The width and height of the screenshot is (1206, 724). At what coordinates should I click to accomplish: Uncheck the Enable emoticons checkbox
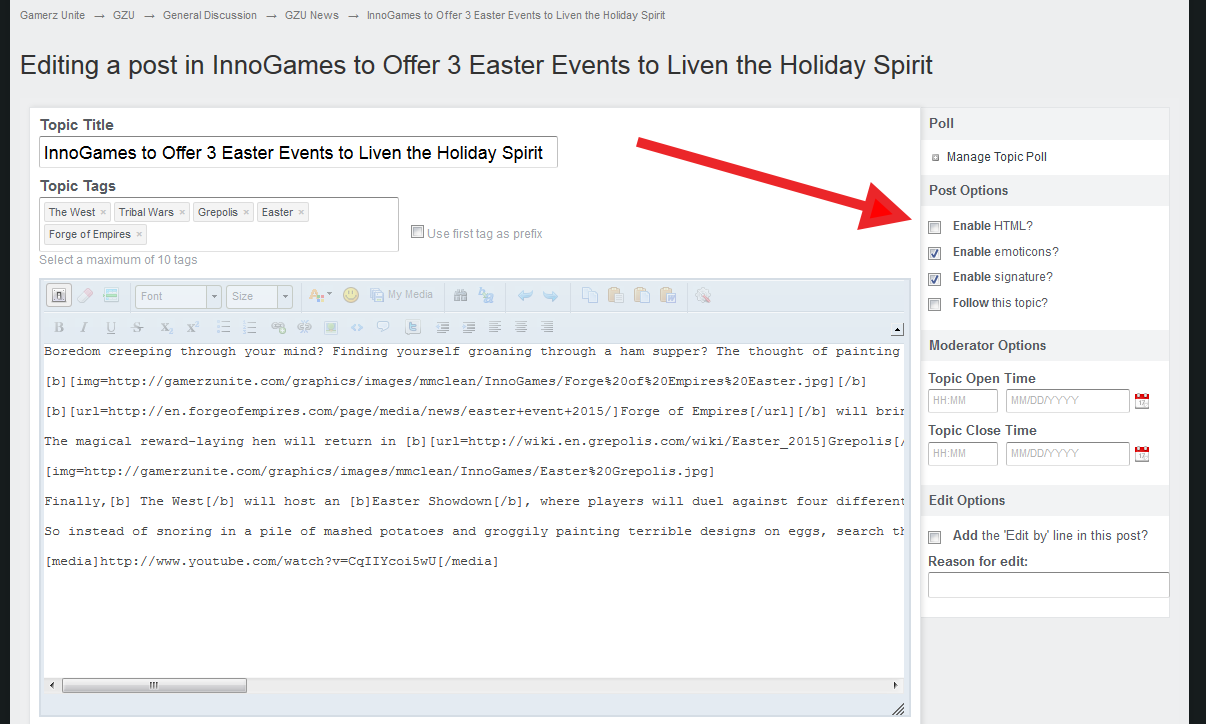tap(934, 253)
